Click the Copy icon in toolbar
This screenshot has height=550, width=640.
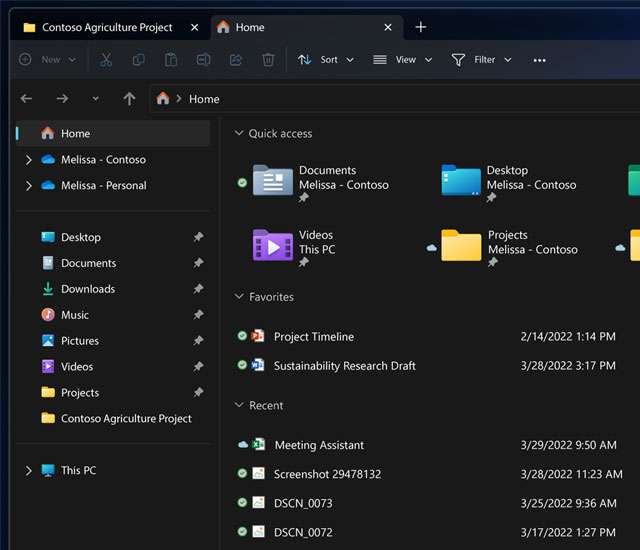138,60
